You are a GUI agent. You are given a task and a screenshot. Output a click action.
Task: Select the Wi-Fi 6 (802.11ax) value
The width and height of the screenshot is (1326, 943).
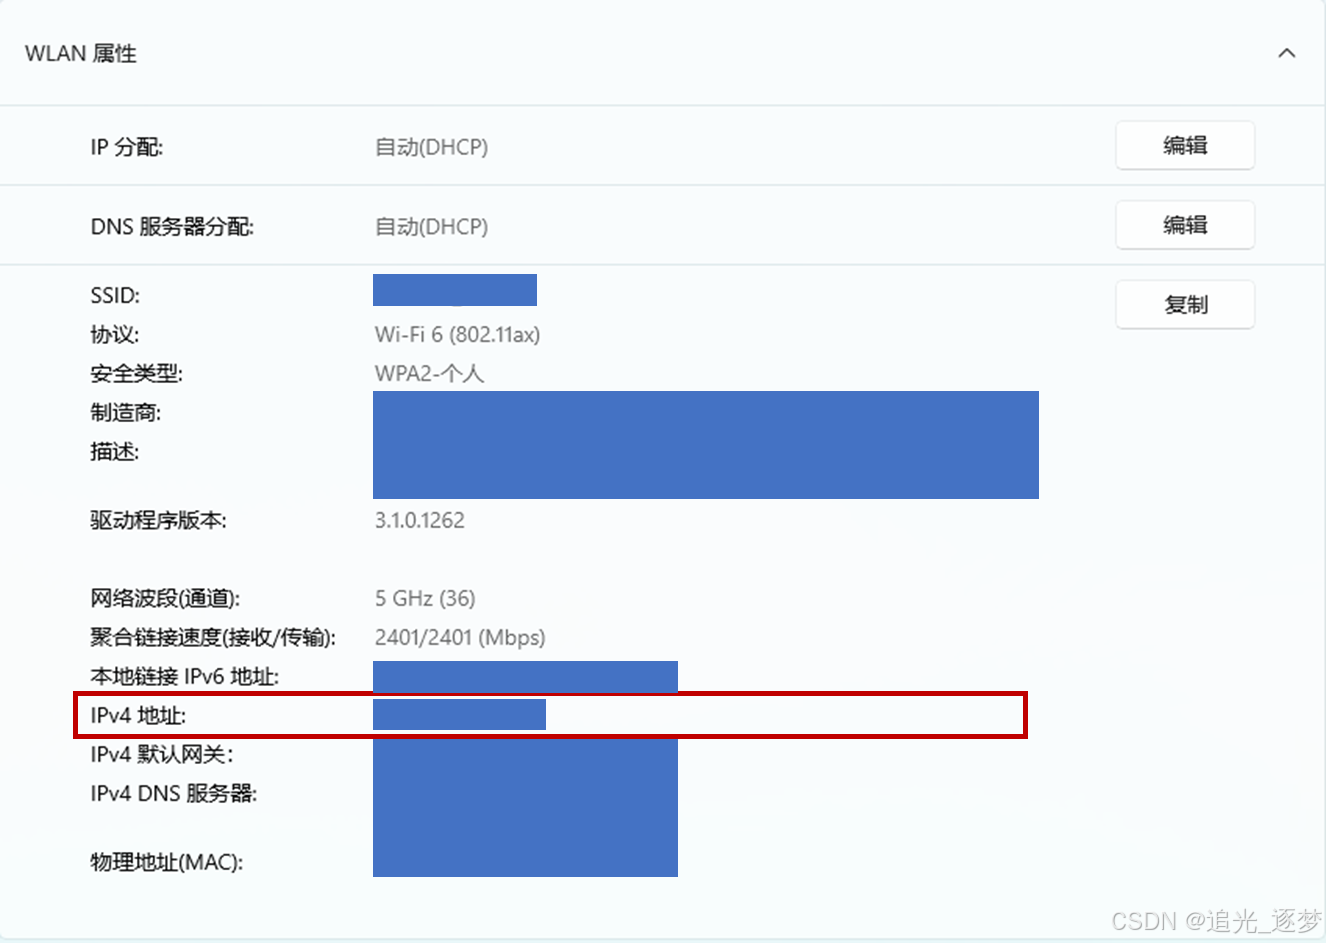tap(457, 335)
